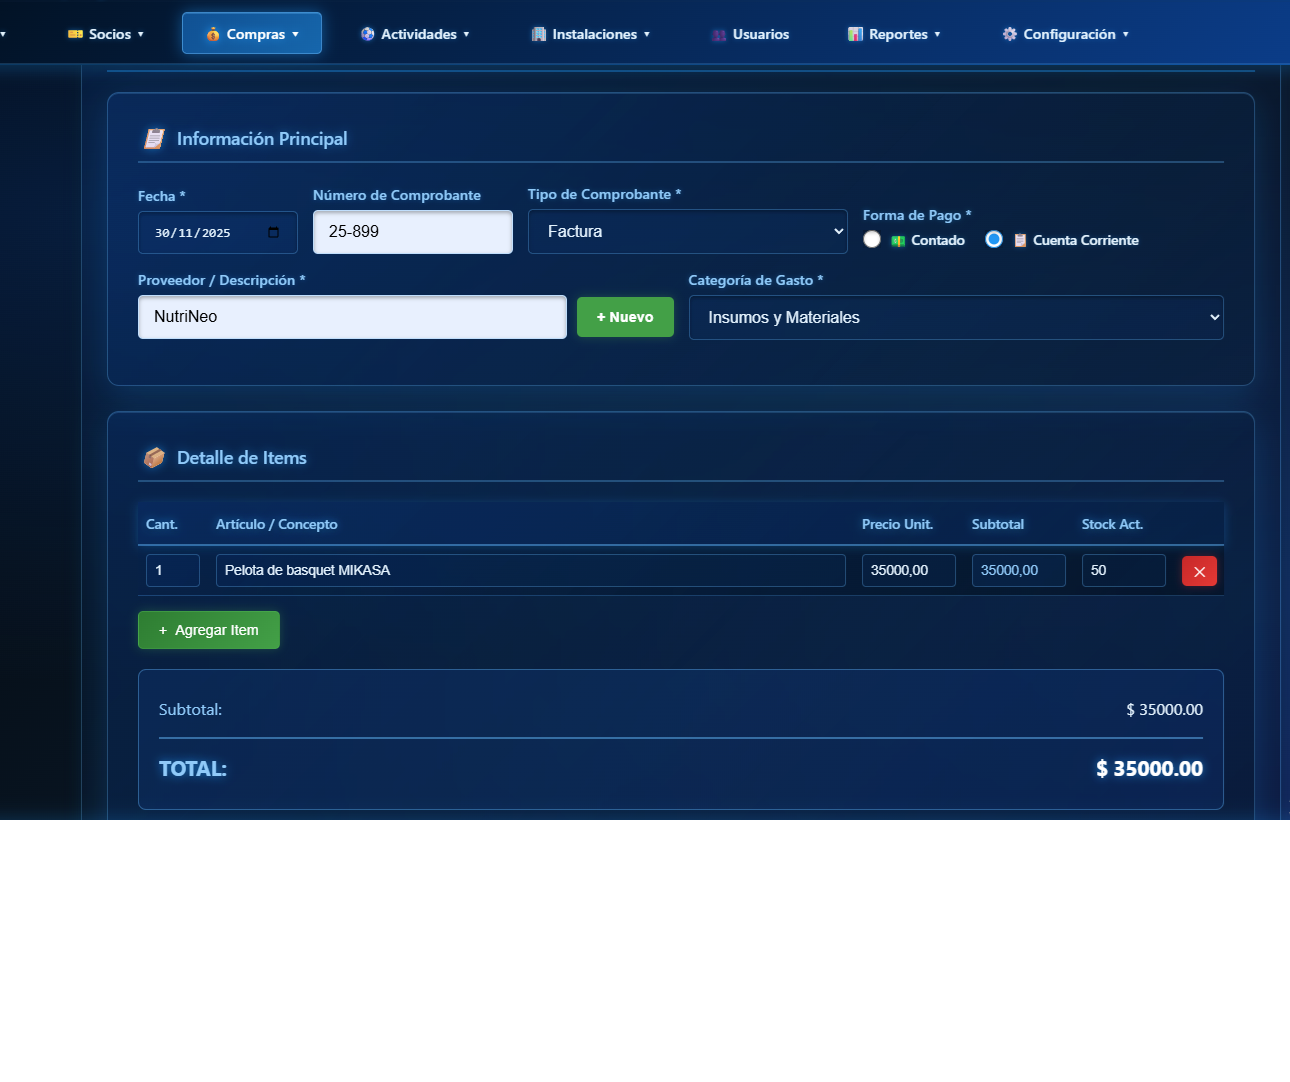1290x1082 pixels.
Task: Expand the Compras navbar menu
Action: [x=251, y=33]
